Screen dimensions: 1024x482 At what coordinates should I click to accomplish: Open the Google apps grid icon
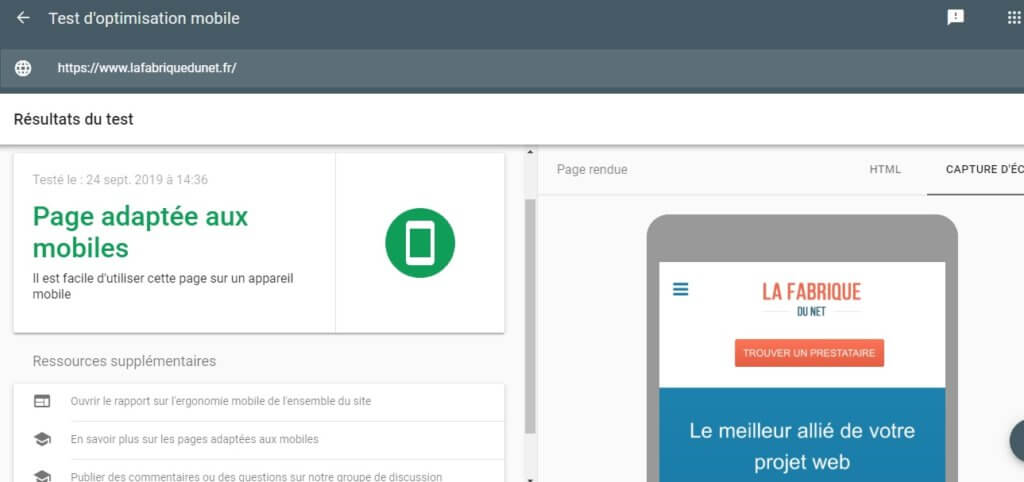click(x=1013, y=18)
